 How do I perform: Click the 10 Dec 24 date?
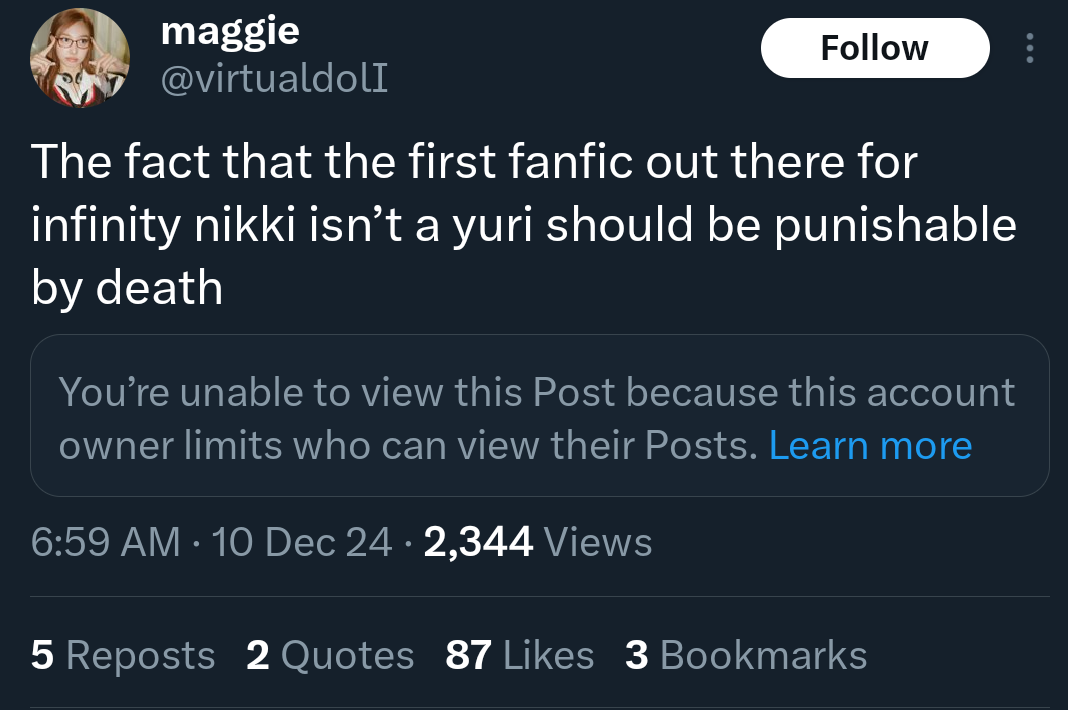point(304,542)
